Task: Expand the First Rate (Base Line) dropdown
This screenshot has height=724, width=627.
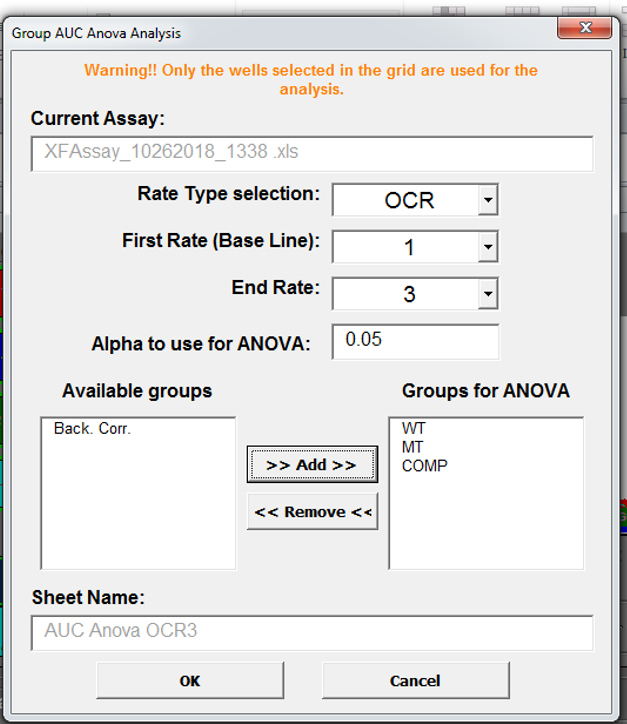Action: [x=487, y=247]
